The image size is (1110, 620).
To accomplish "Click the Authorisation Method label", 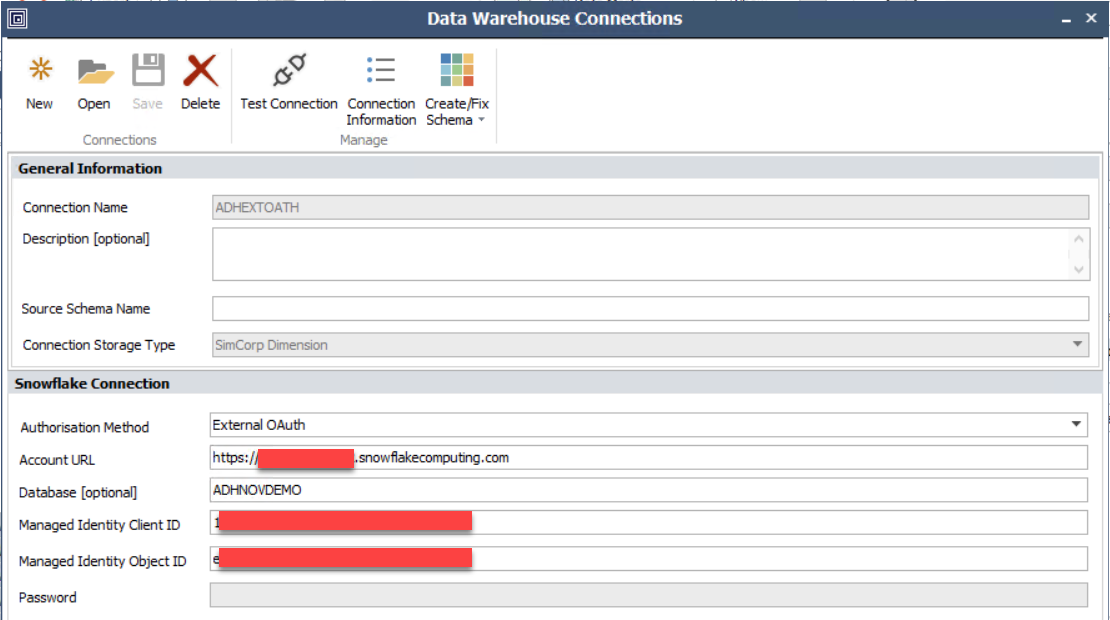I will [x=84, y=427].
